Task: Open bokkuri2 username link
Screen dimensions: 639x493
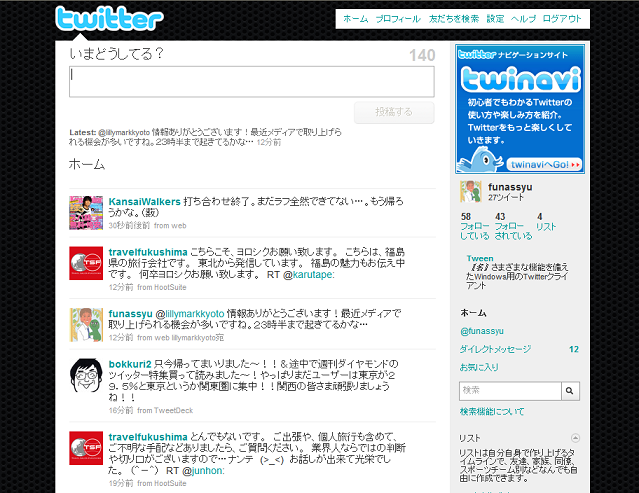Action: pos(130,364)
